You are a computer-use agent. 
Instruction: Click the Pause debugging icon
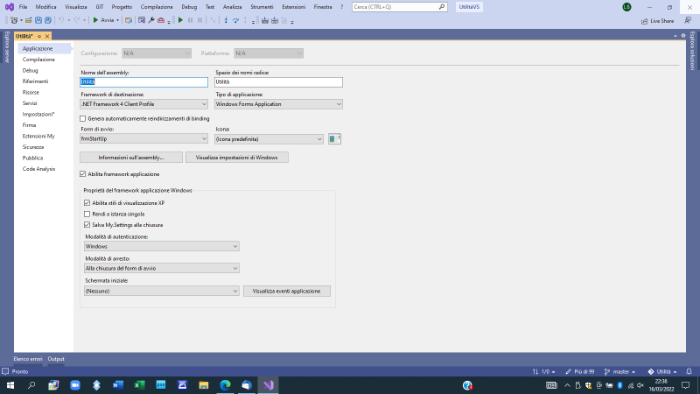point(190,20)
